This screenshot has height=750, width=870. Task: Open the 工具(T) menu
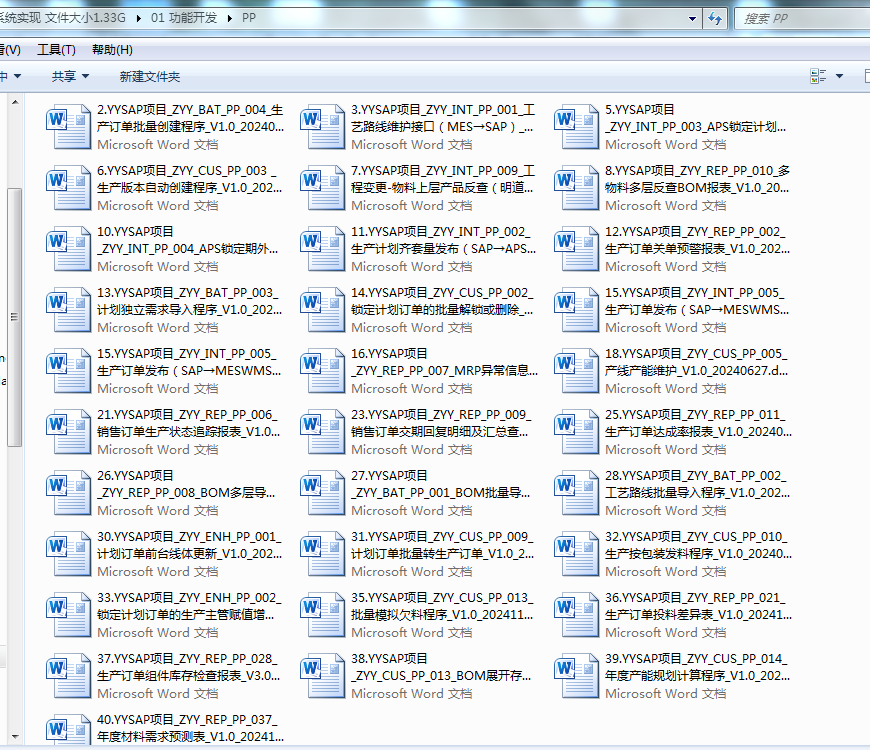pyautogui.click(x=56, y=50)
